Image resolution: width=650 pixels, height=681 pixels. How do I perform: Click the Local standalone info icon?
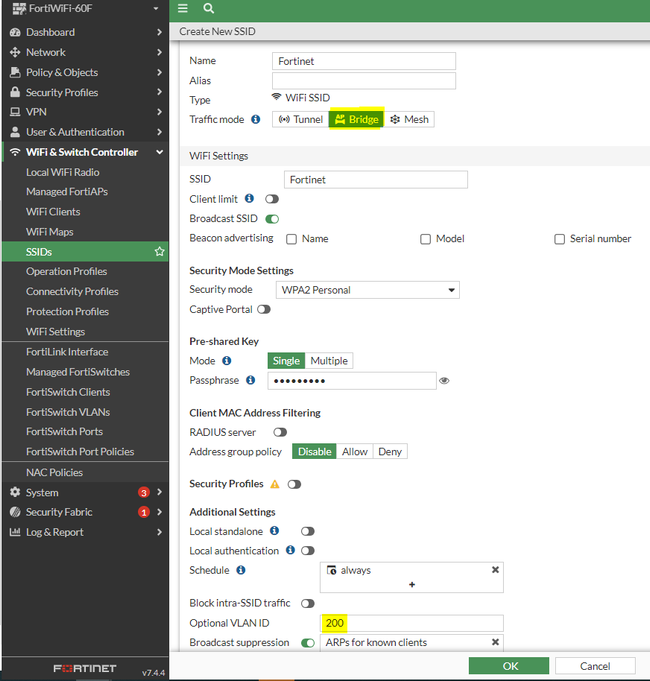[x=274, y=530]
